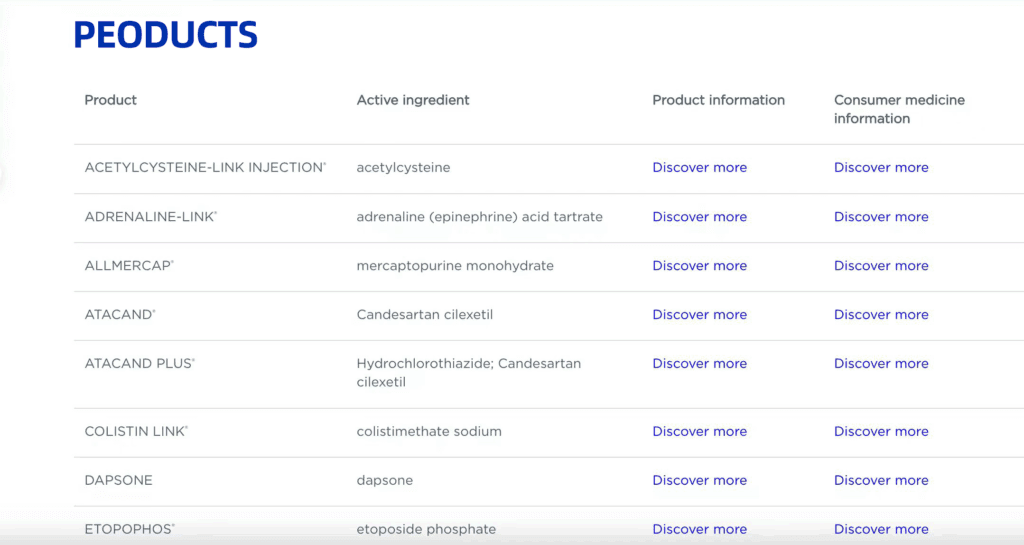
Task: Click ADRENALINE-LINK product information Discover more
Action: [699, 217]
